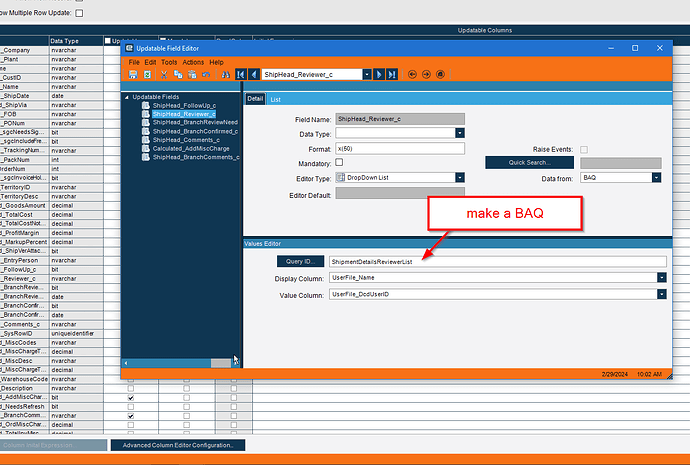Click the Paste icon in toolbar
Viewport: 690px width, 465px height.
click(x=192, y=74)
